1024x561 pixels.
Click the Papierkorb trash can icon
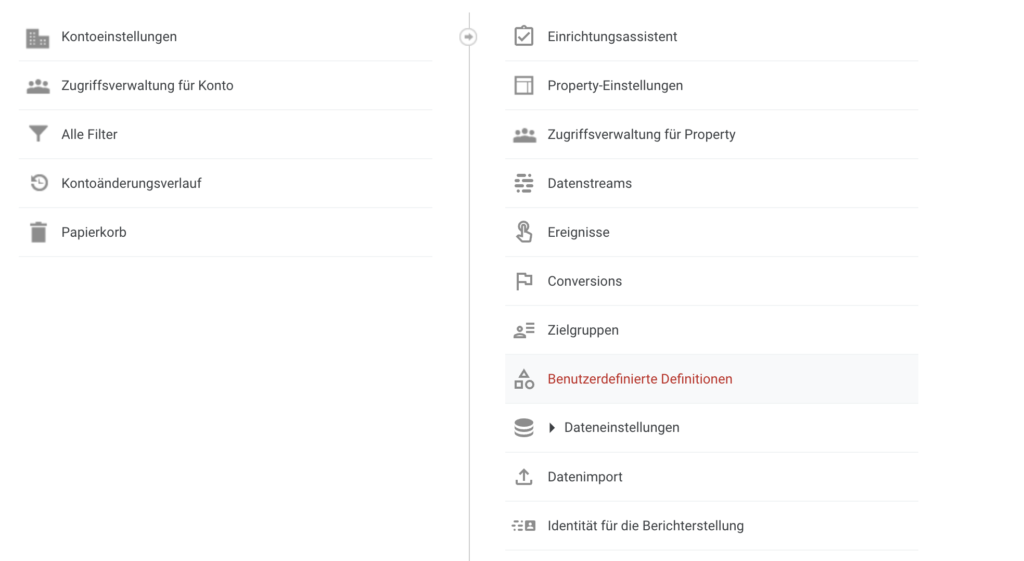point(39,232)
